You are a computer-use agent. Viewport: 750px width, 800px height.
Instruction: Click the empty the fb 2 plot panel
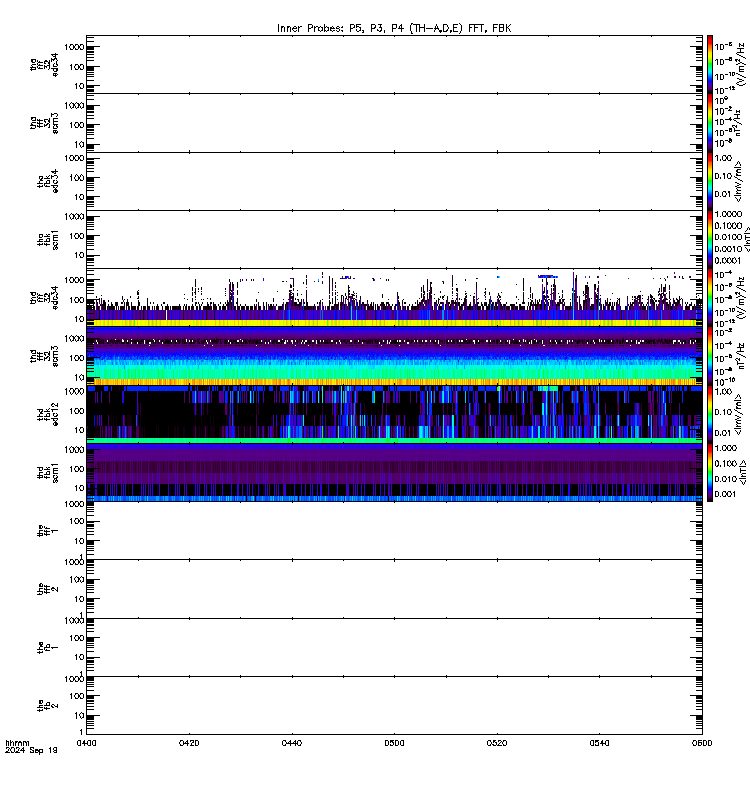[x=394, y=706]
